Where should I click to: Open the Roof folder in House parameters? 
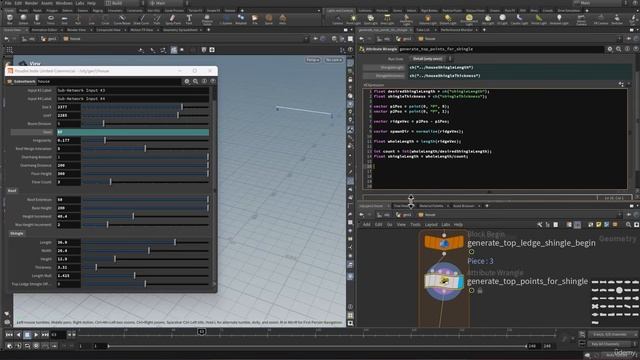[x=12, y=191]
